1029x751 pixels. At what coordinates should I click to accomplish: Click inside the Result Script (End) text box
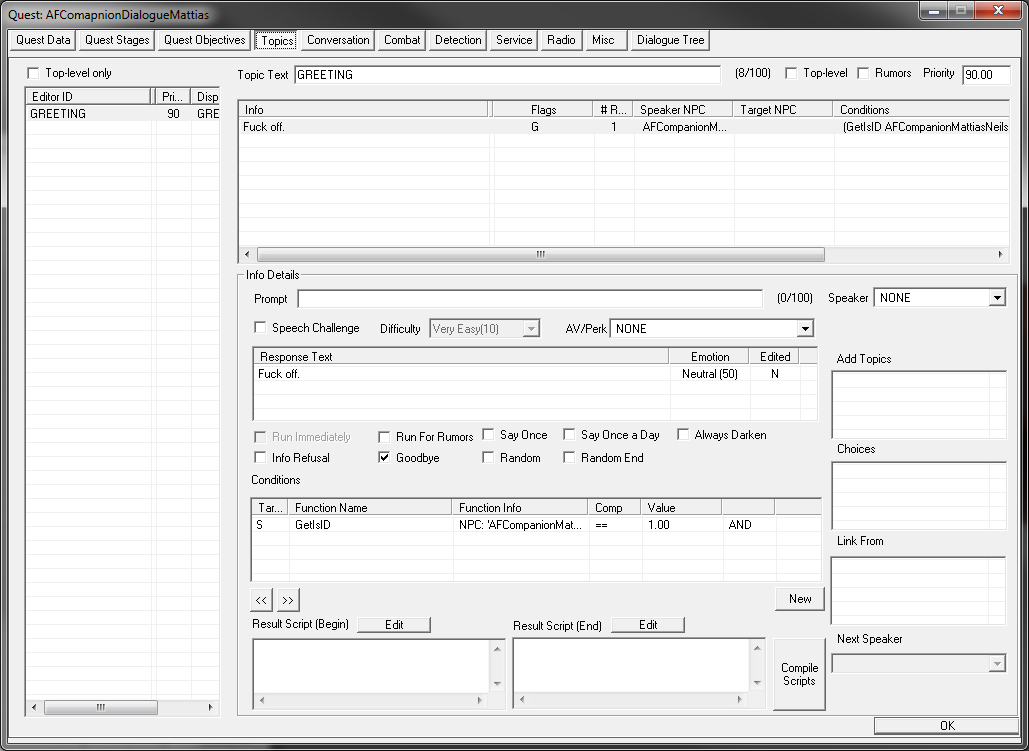tap(631, 666)
